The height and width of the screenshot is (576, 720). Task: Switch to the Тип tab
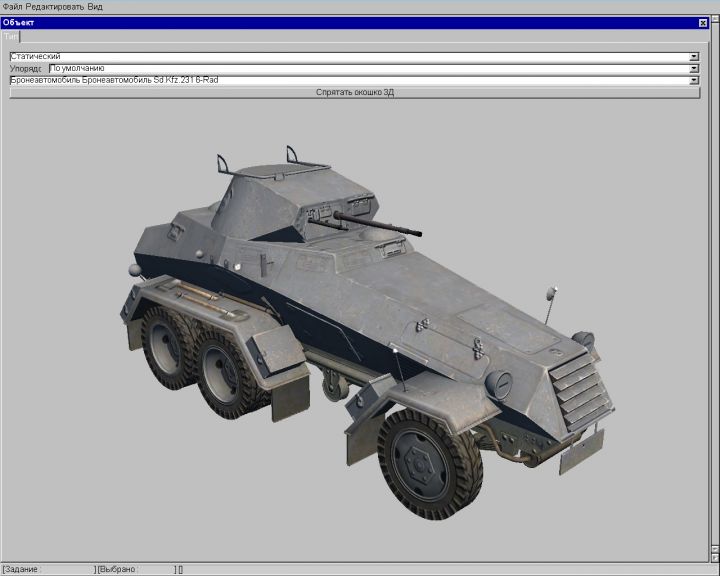[10, 36]
